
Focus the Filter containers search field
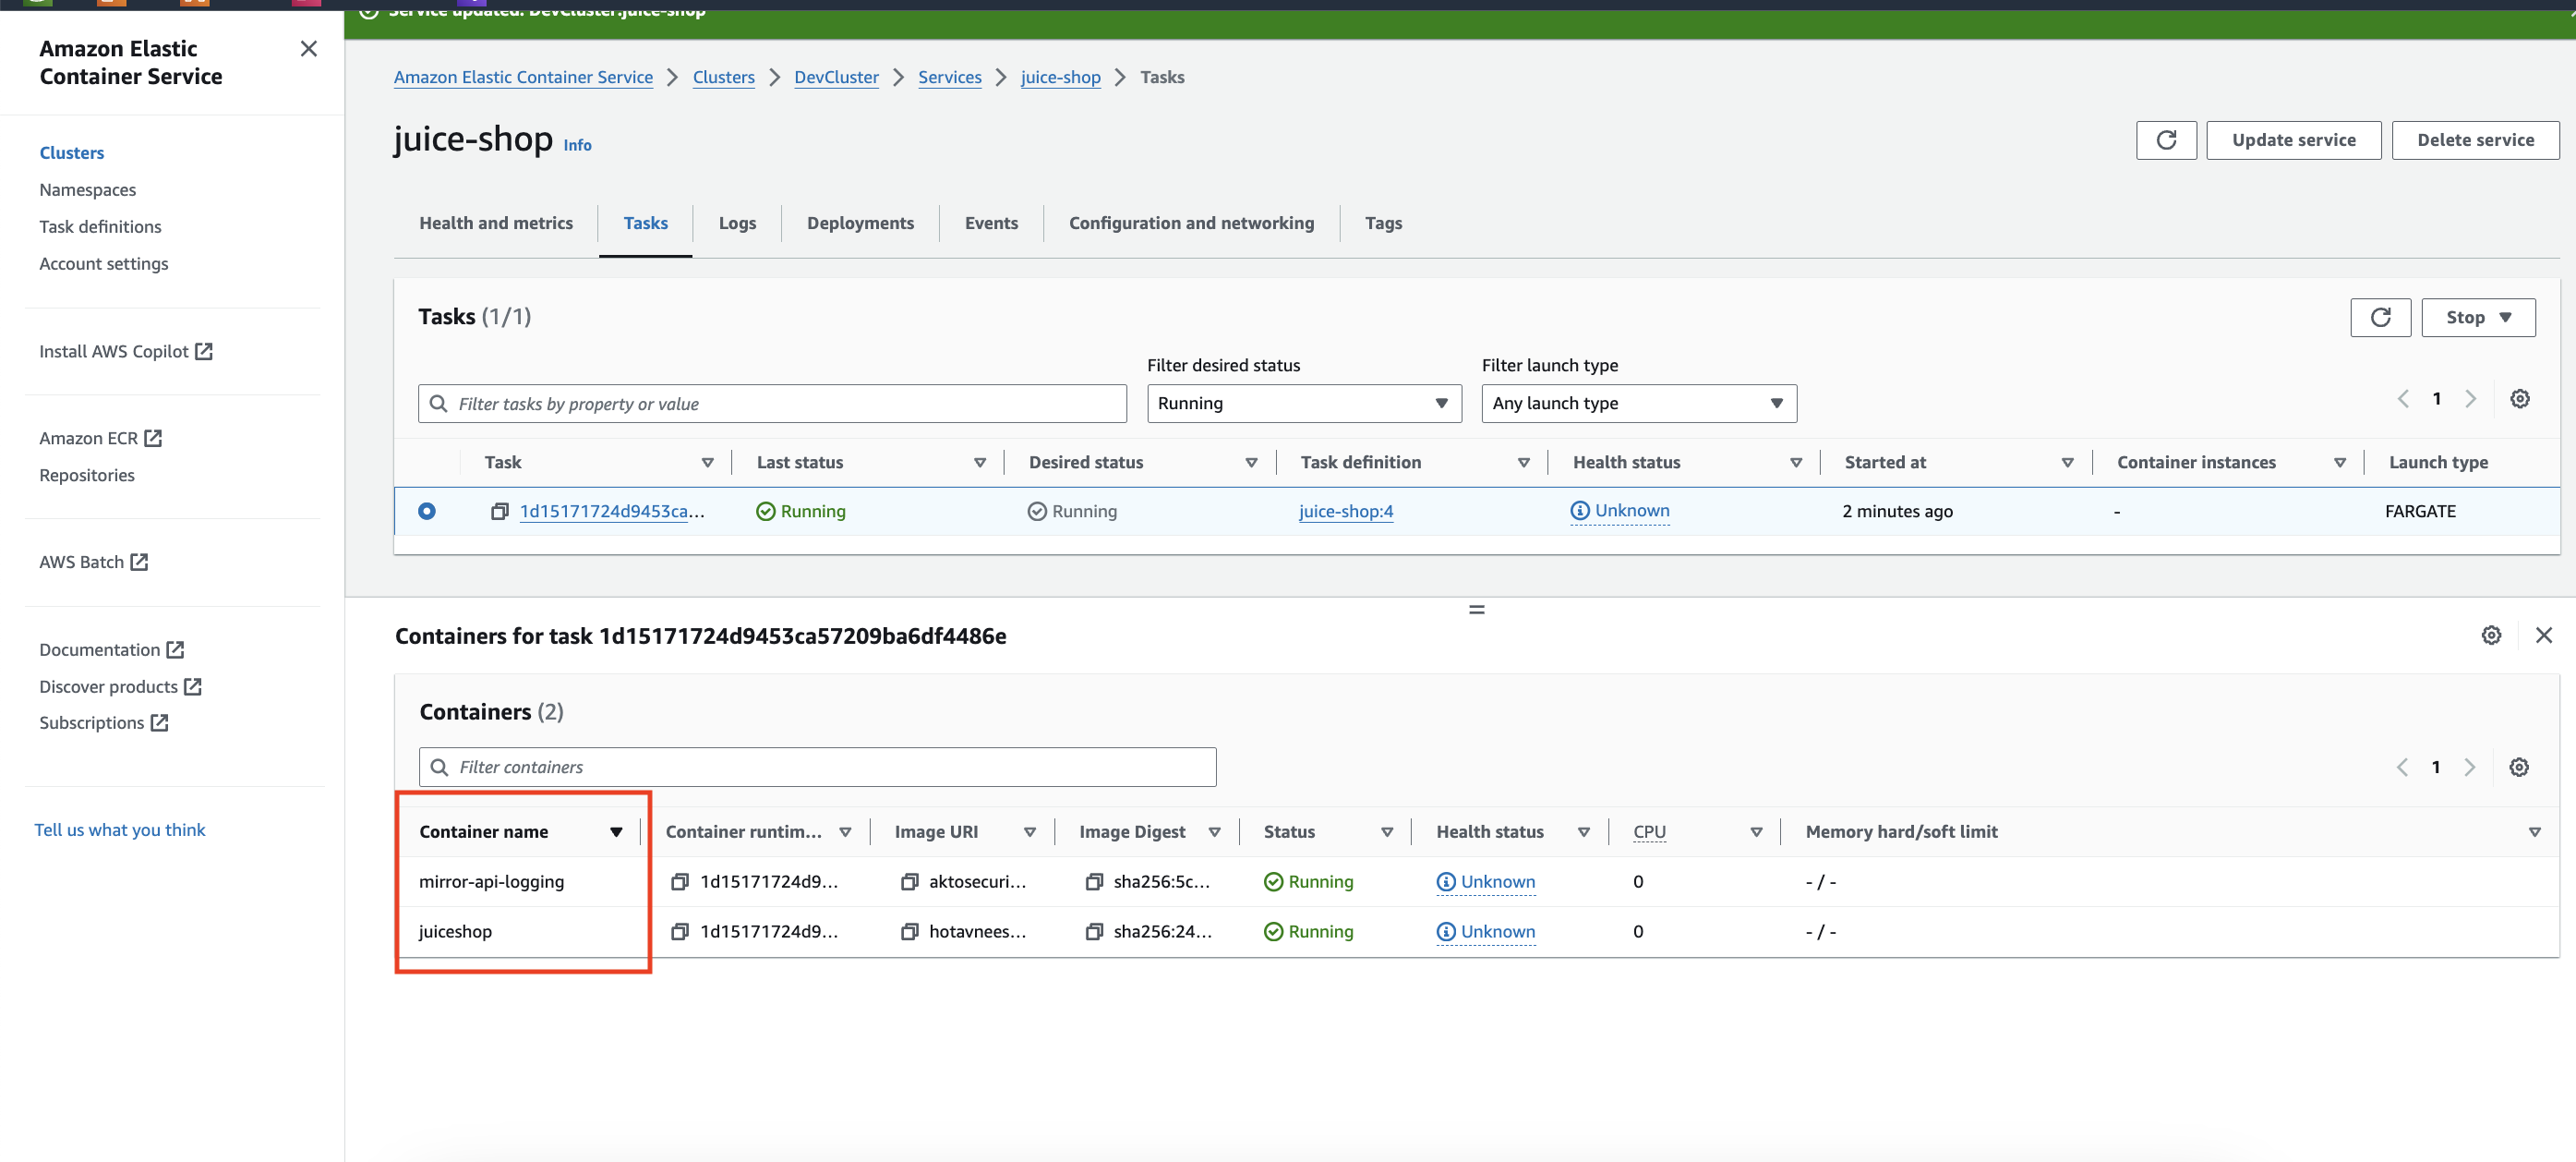click(816, 767)
